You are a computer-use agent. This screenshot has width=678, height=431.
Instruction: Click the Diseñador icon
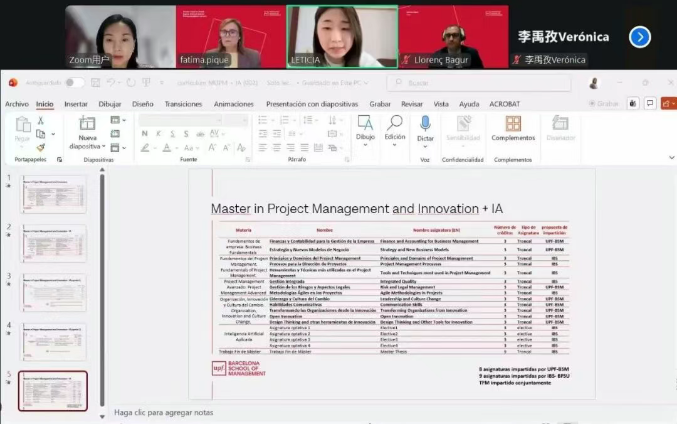tap(561, 124)
